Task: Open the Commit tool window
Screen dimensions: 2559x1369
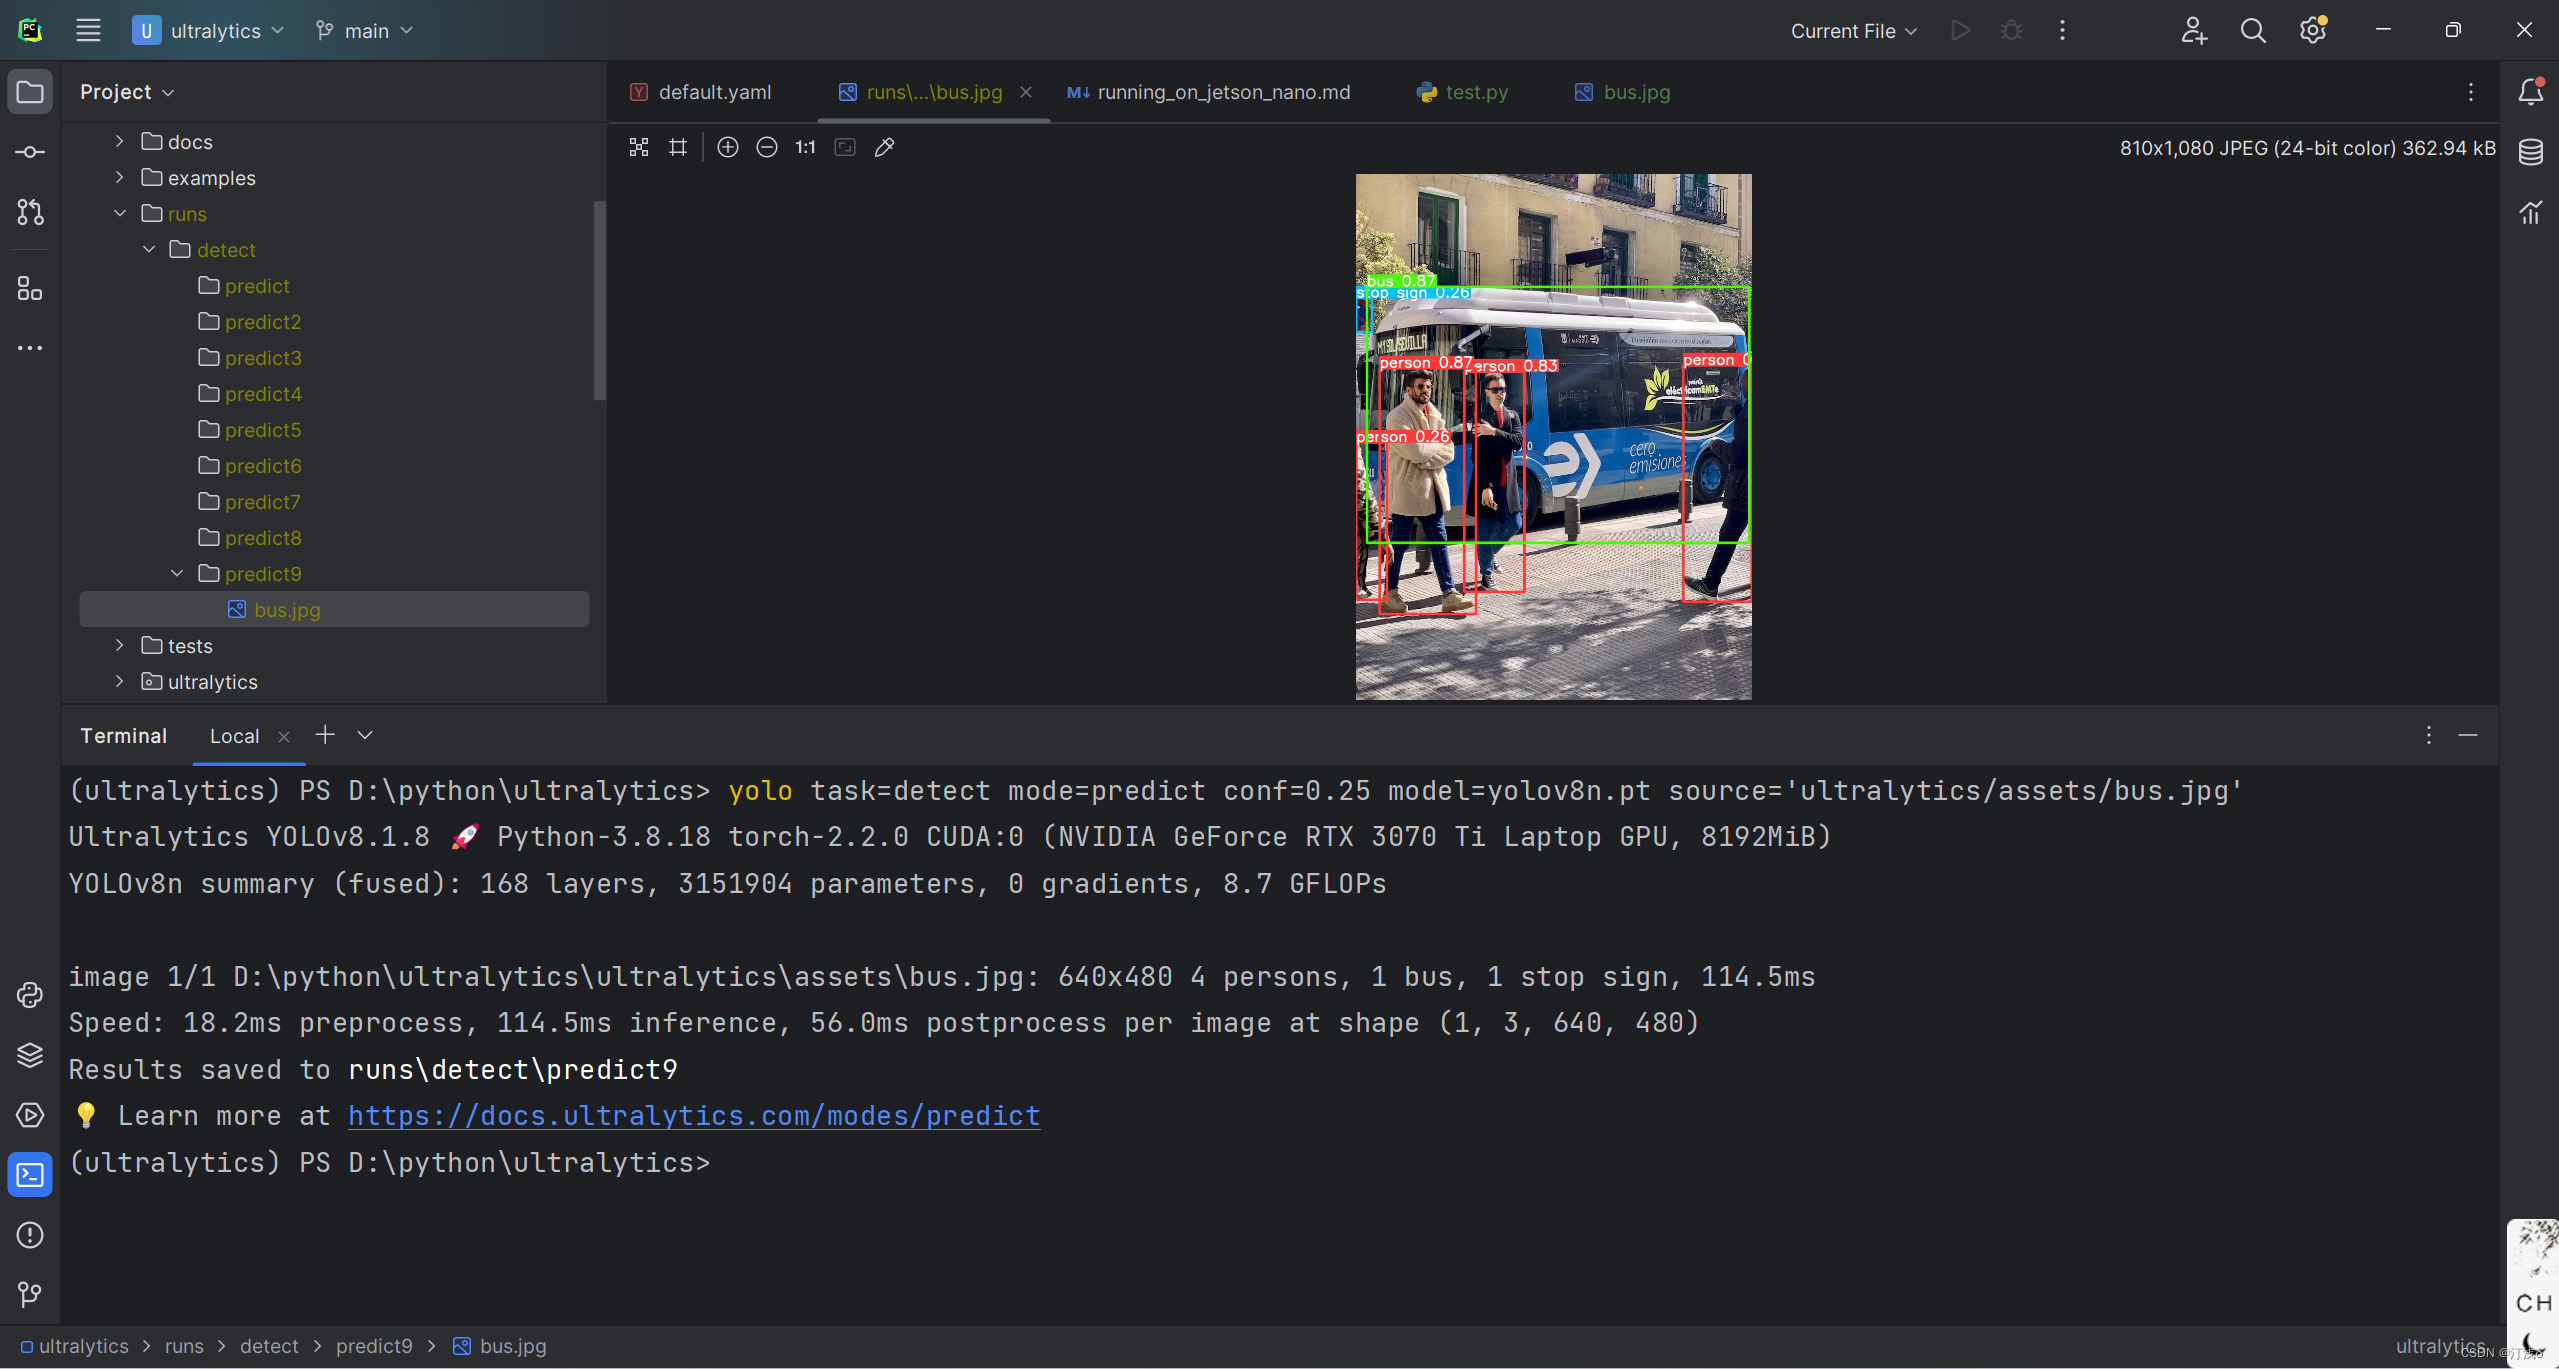Action: tap(29, 151)
